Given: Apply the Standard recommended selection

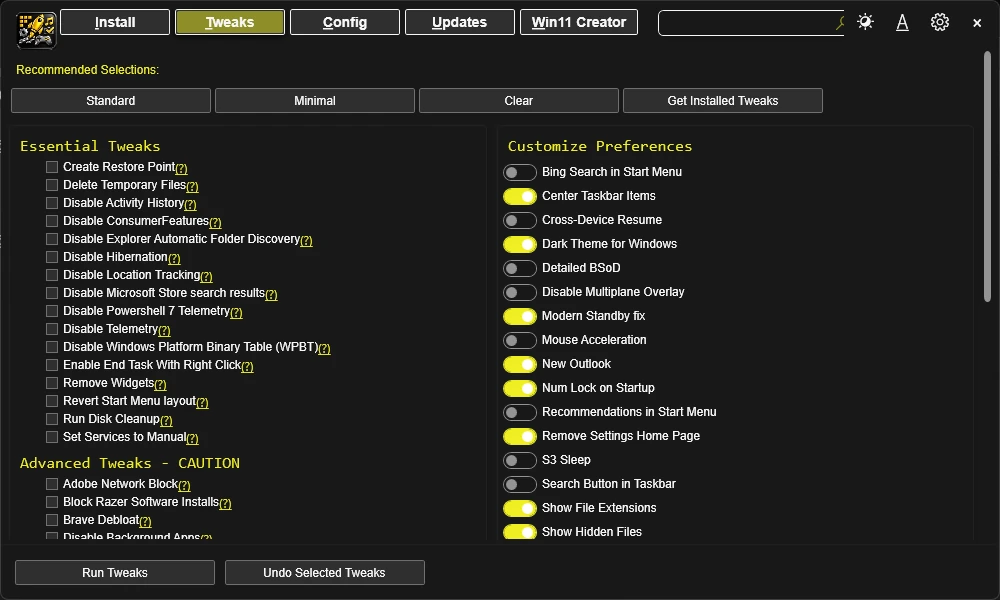Looking at the screenshot, I should click(111, 101).
